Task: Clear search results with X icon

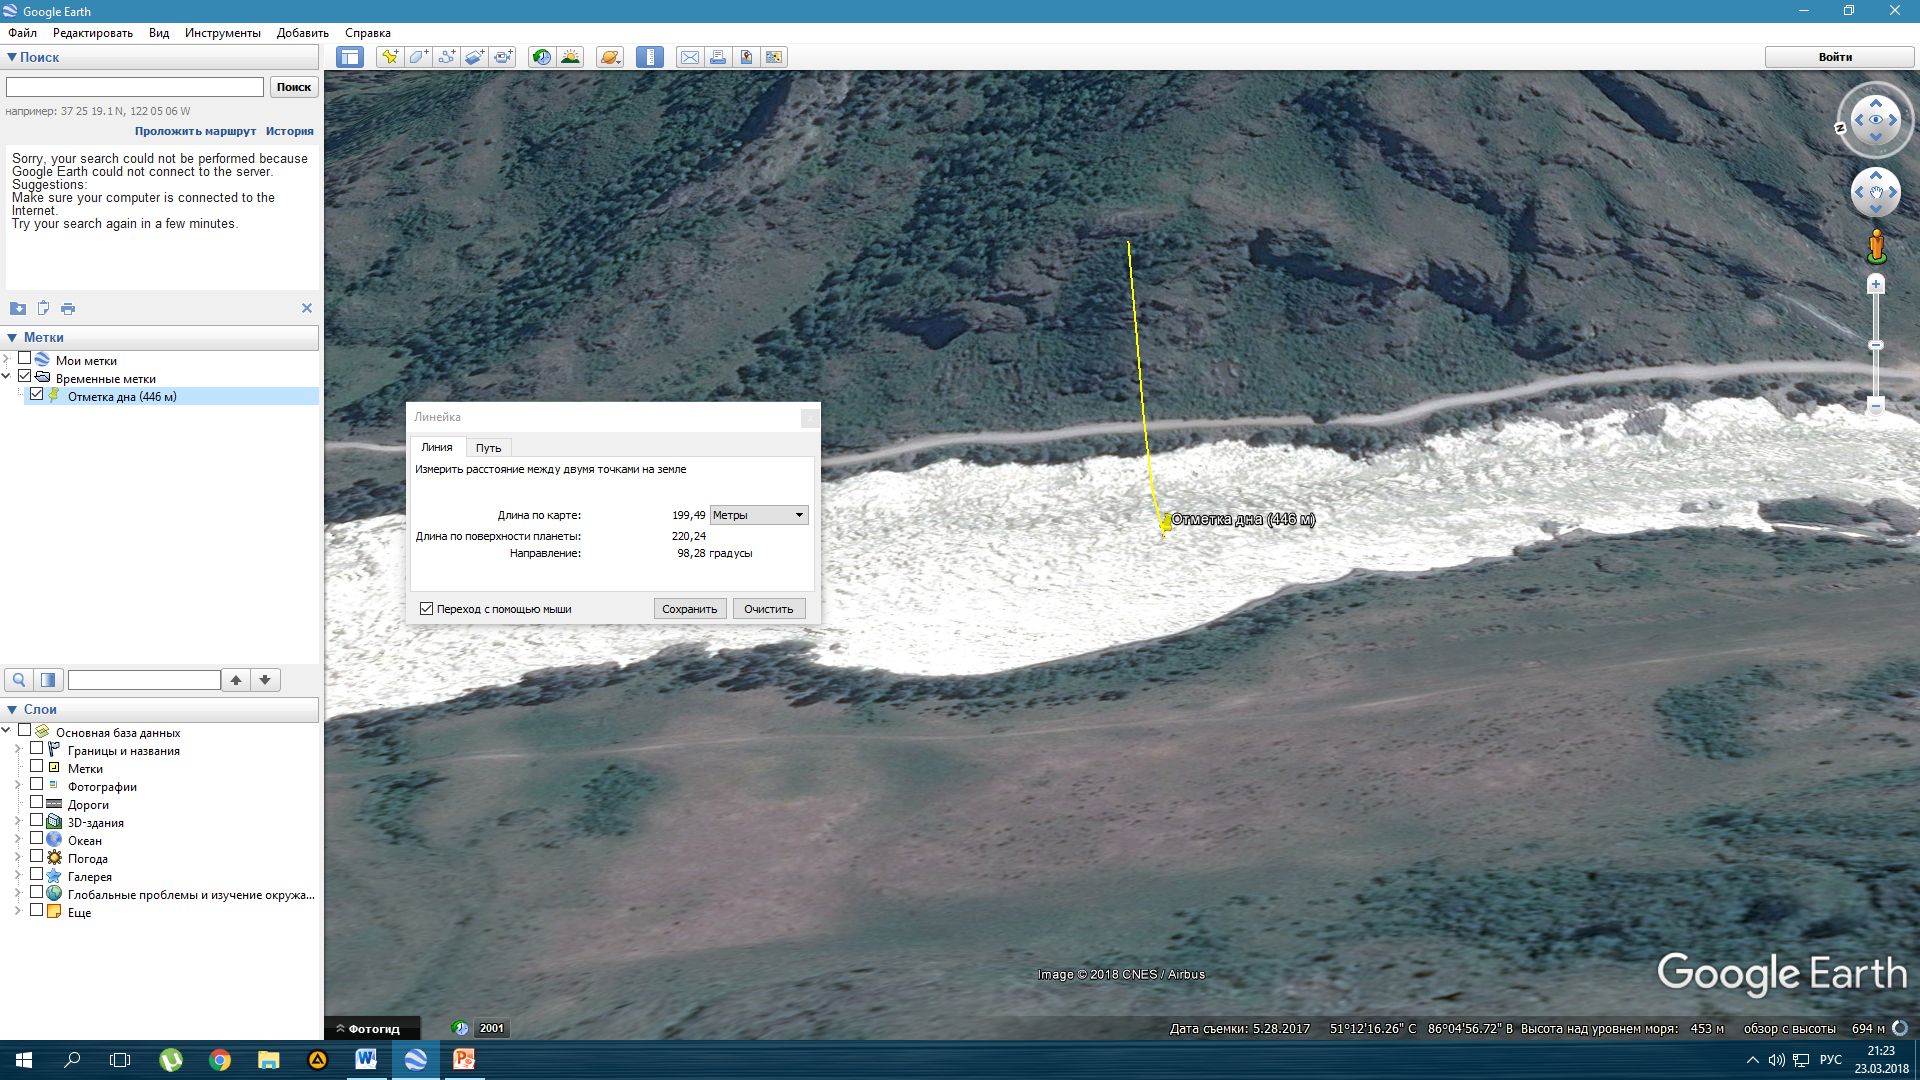Action: click(x=307, y=308)
